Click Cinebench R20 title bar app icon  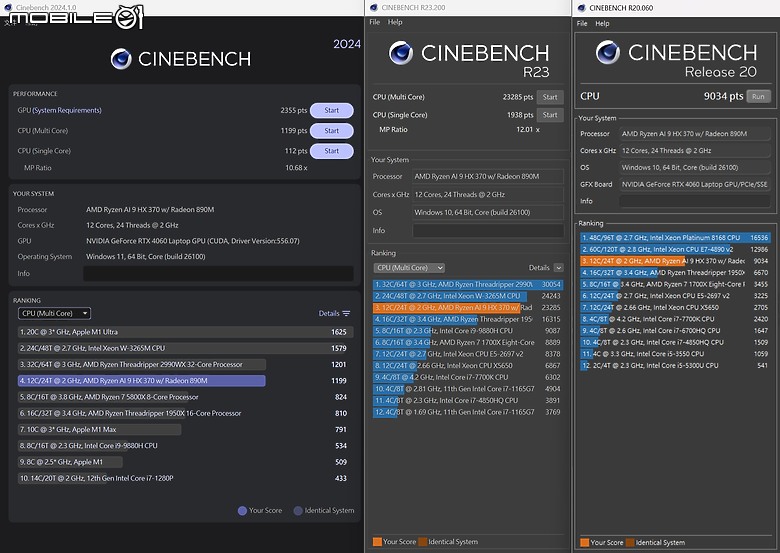[x=581, y=7]
